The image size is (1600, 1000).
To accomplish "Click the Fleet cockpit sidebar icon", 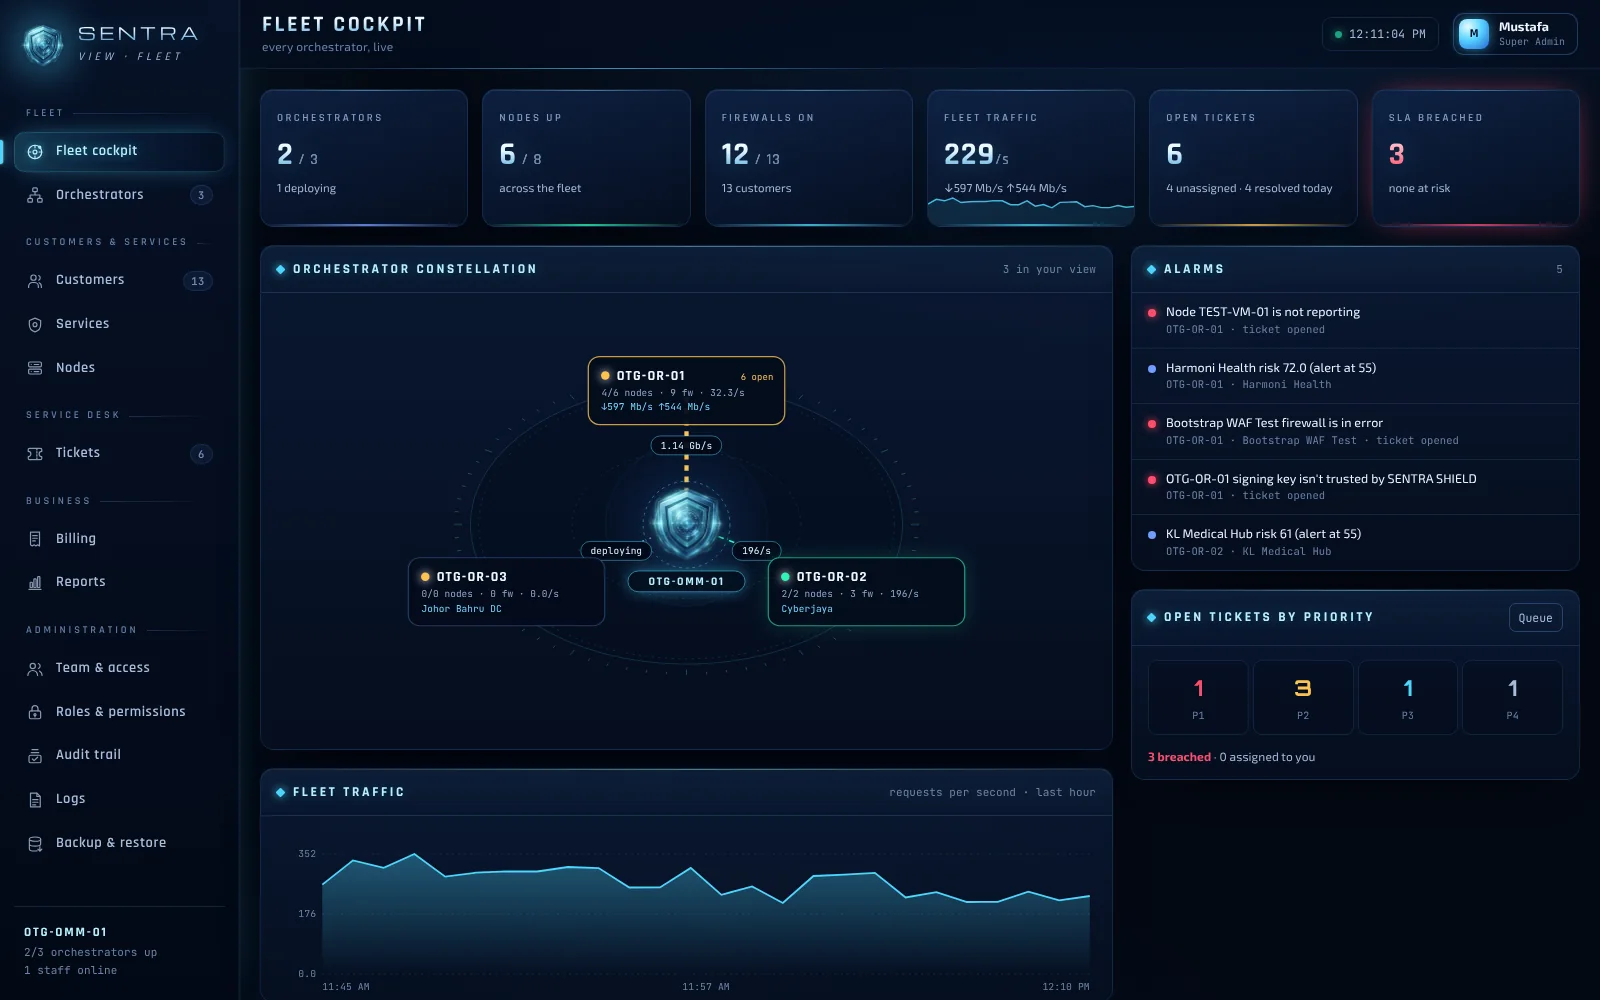I will coord(35,152).
